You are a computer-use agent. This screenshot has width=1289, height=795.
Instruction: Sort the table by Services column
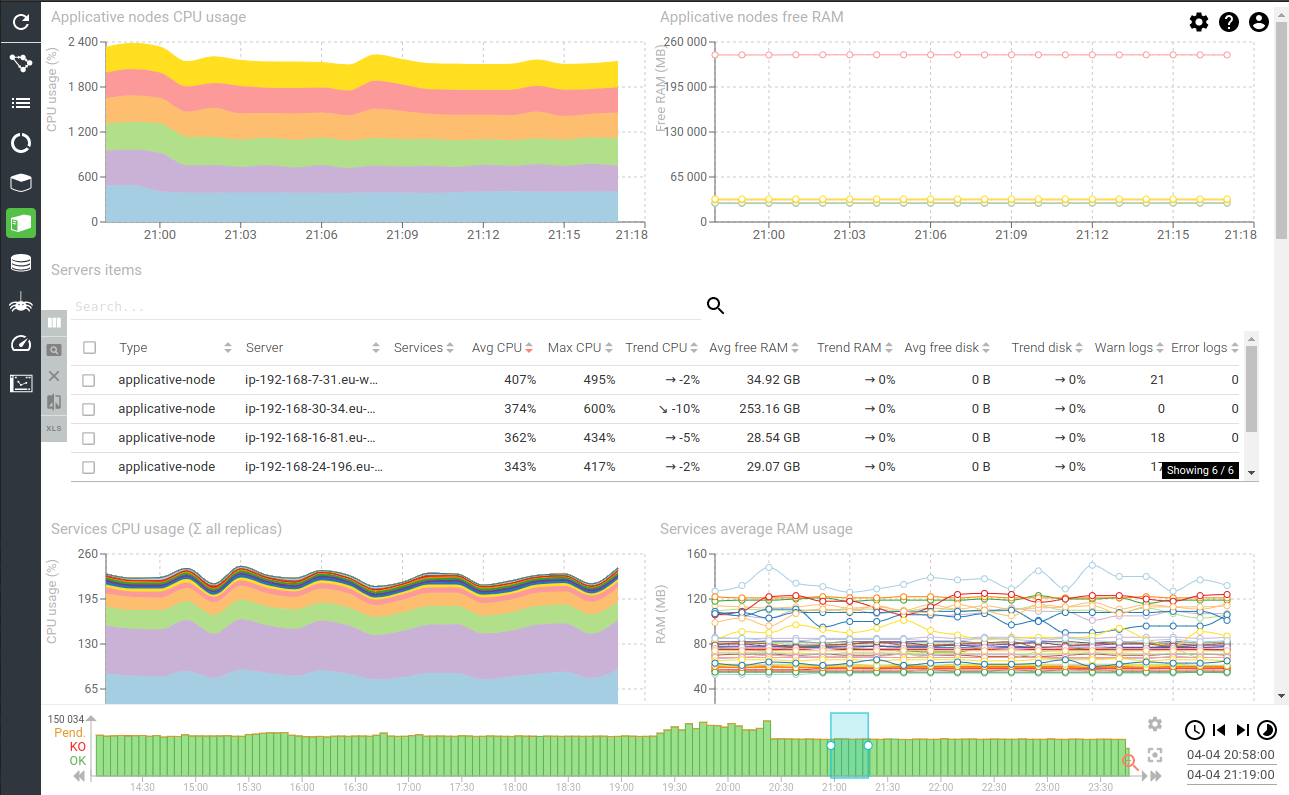coord(424,348)
